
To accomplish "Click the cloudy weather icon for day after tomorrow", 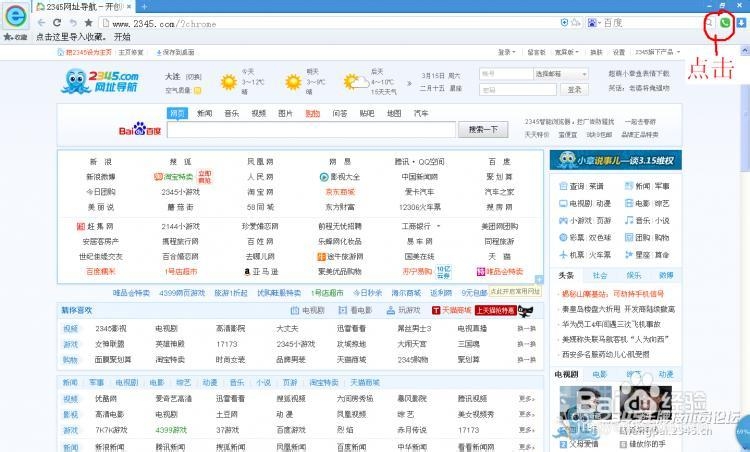I will (x=356, y=82).
